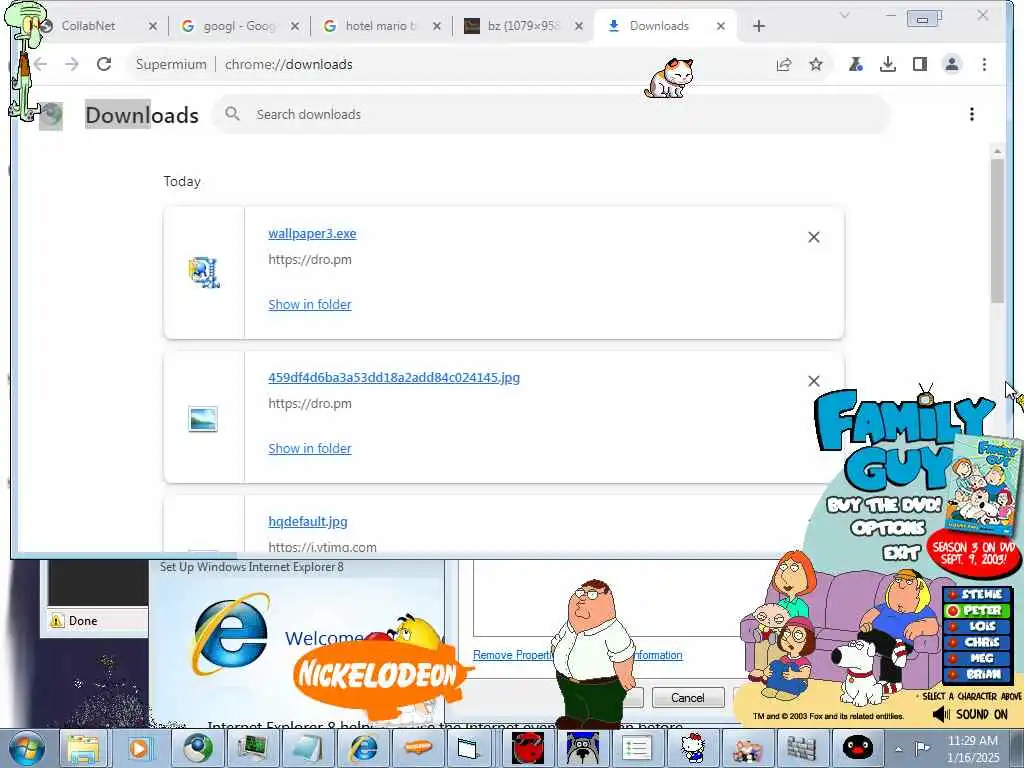Image resolution: width=1024 pixels, height=768 pixels.
Task: Select Brian in Family Guy character list
Action: click(976, 674)
